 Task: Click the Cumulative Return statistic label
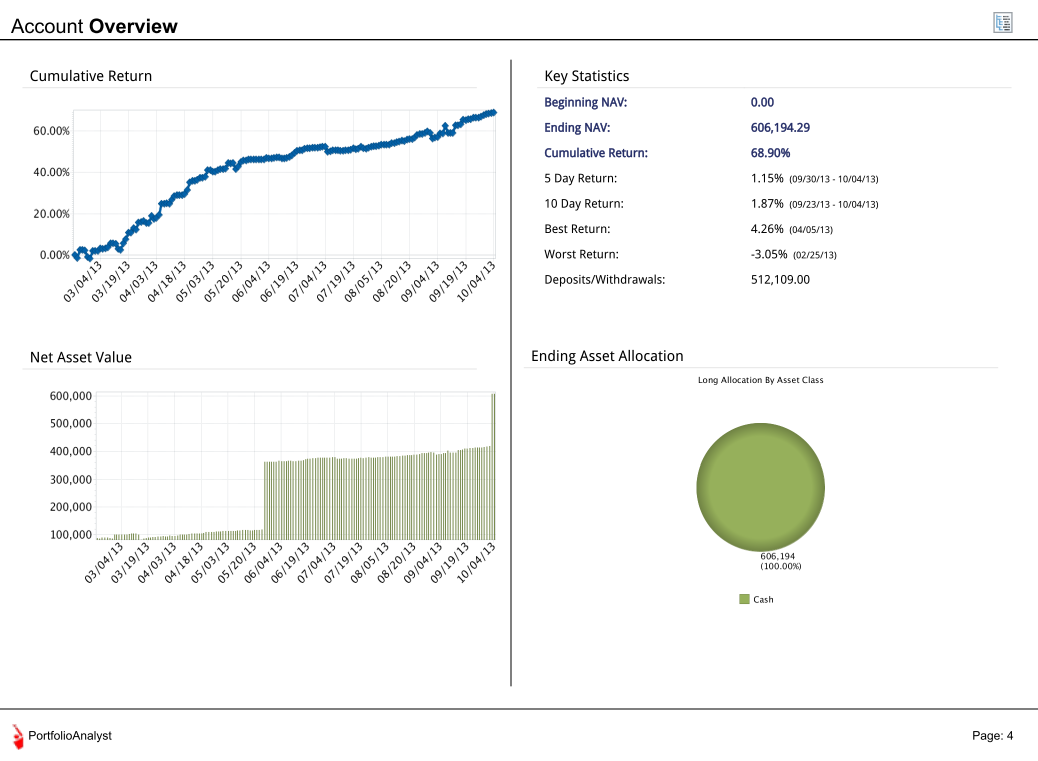(596, 153)
